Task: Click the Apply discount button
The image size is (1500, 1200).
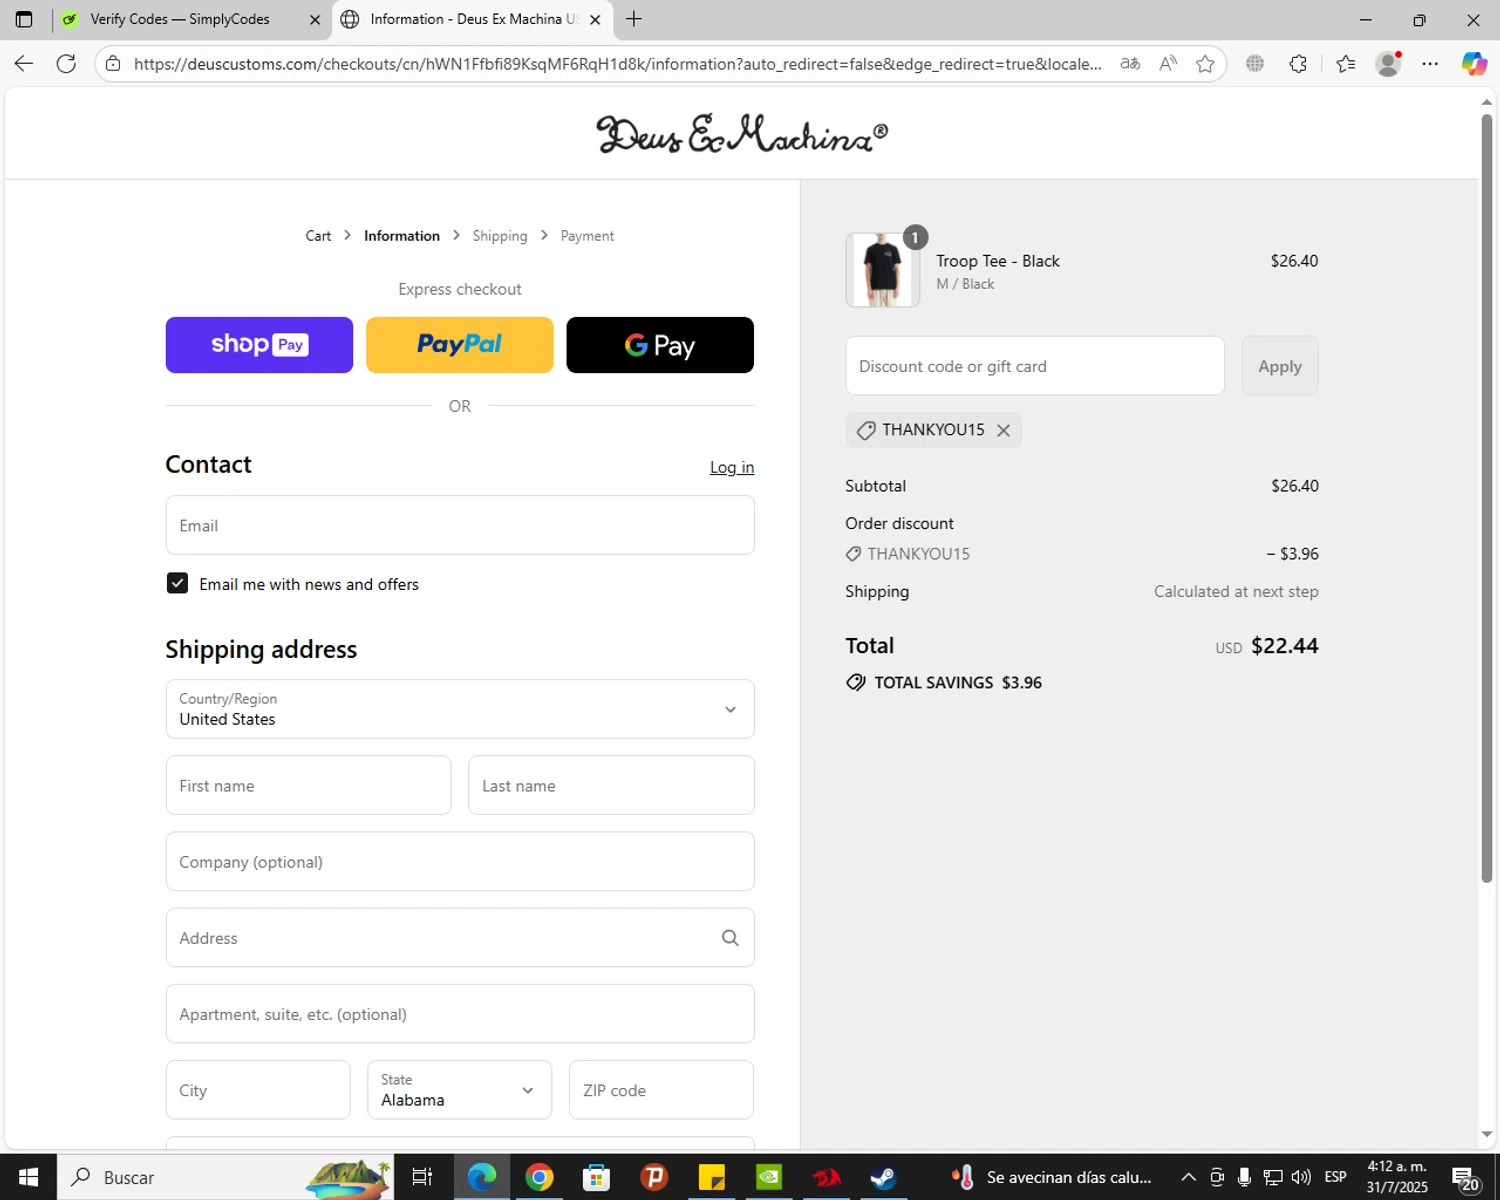Action: point(1280,366)
